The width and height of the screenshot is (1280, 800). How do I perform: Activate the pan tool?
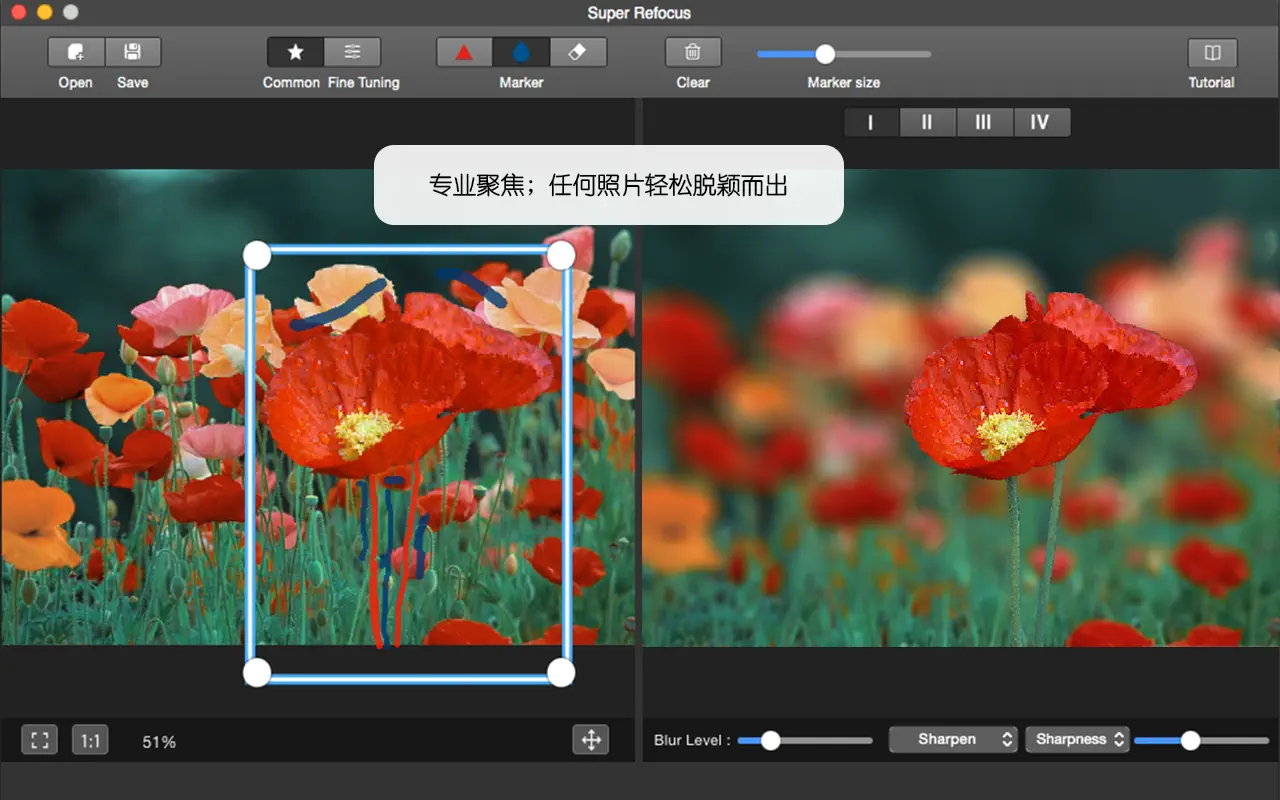tap(591, 740)
